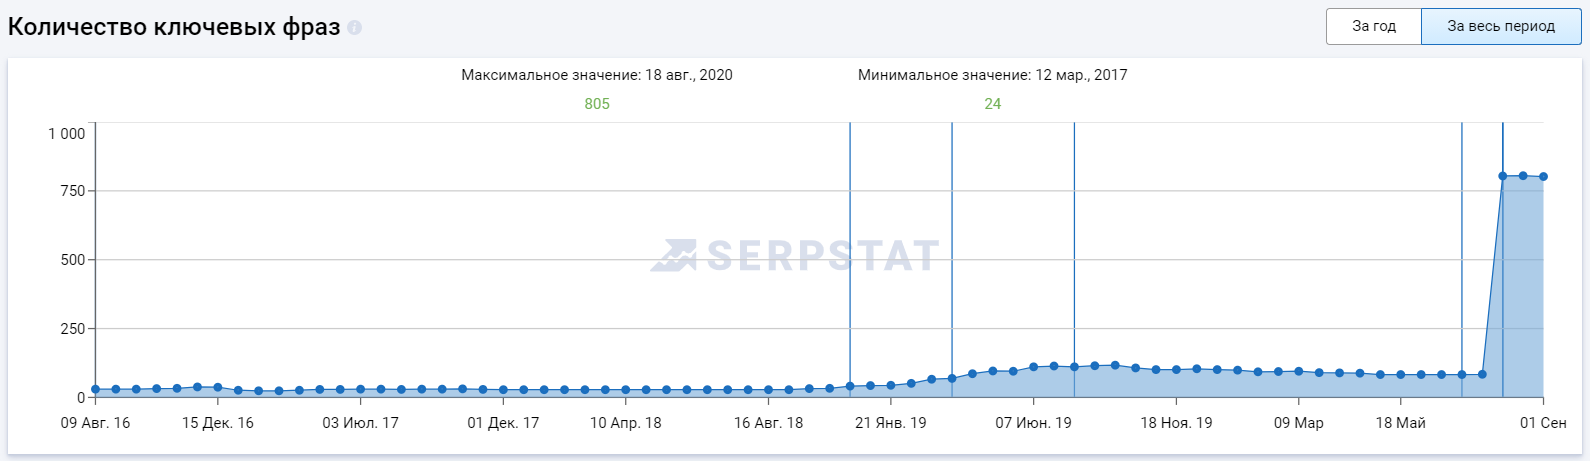This screenshot has height=461, width=1590.
Task: Select data point above 07 Июн. 19
Action: 1033,367
